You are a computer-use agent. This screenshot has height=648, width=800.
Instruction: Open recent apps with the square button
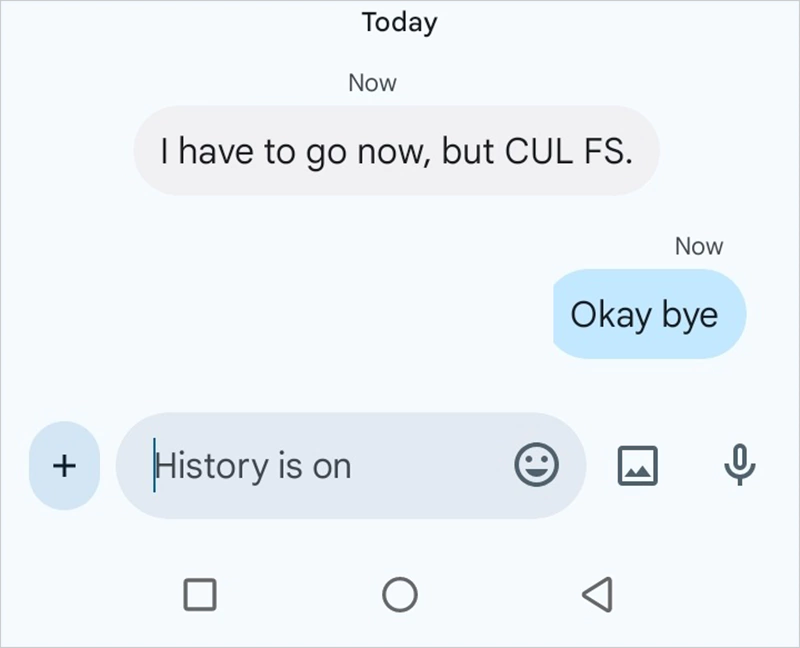(201, 594)
